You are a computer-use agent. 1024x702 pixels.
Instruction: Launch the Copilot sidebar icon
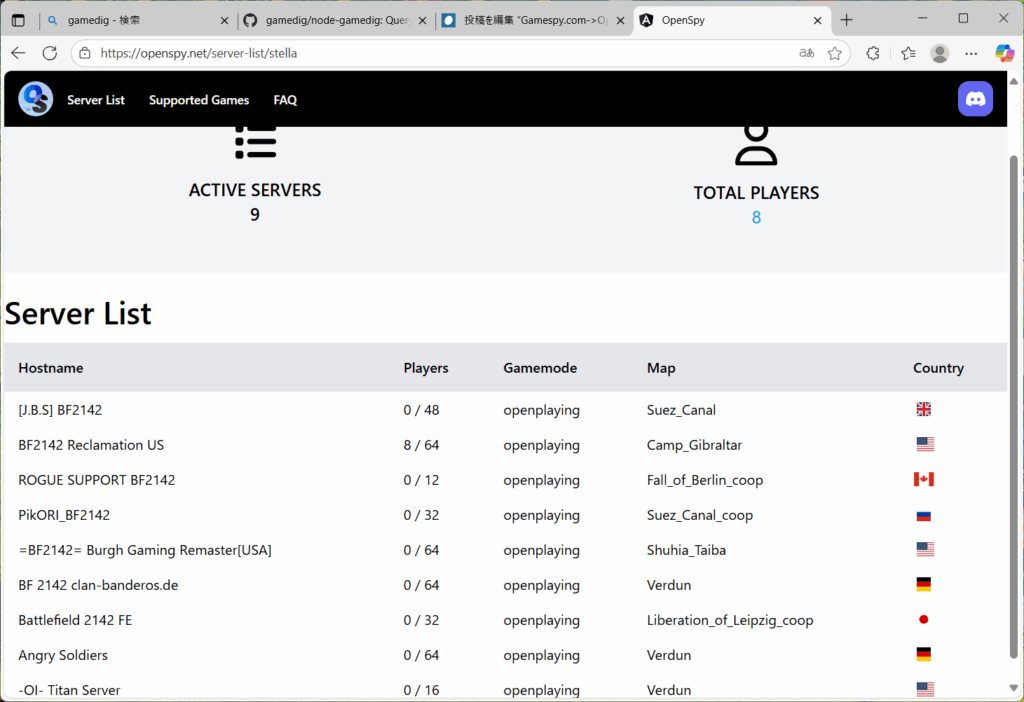click(1004, 54)
